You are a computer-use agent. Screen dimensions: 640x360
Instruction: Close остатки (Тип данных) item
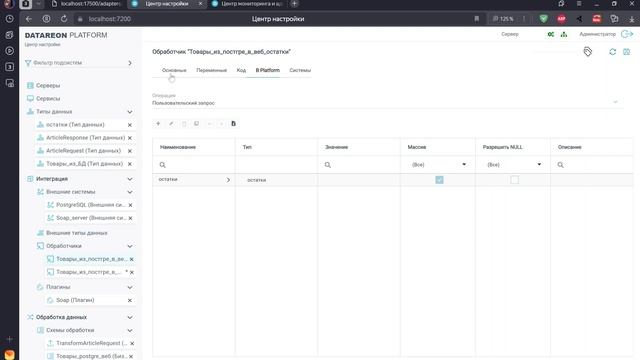pyautogui.click(x=130, y=125)
